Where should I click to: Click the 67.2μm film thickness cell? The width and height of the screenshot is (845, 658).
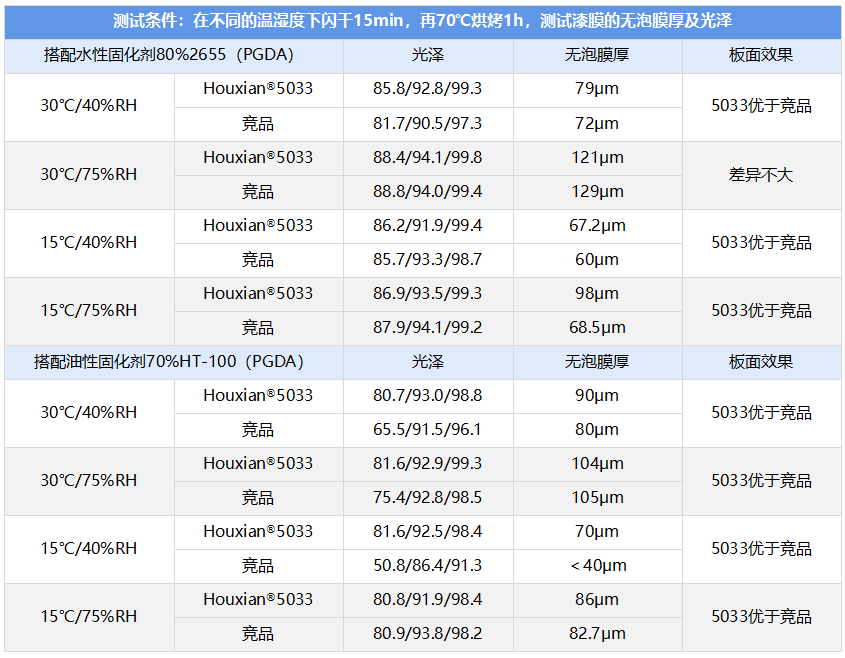click(597, 226)
